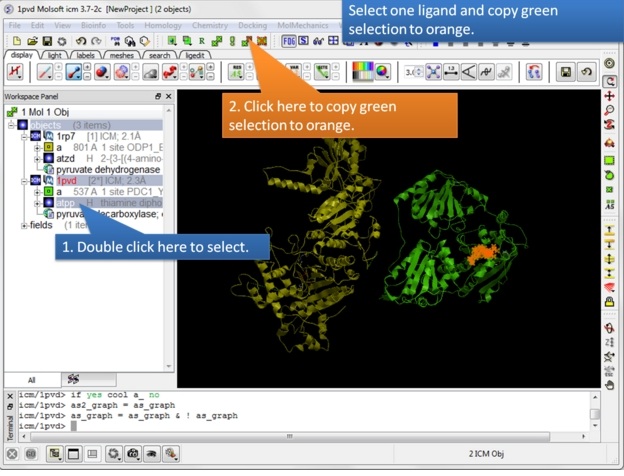Expand the fields tree node

click(24, 225)
